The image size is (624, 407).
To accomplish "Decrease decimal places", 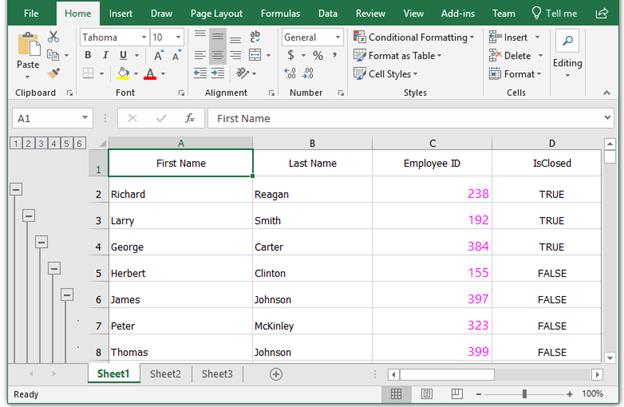I will tap(308, 73).
